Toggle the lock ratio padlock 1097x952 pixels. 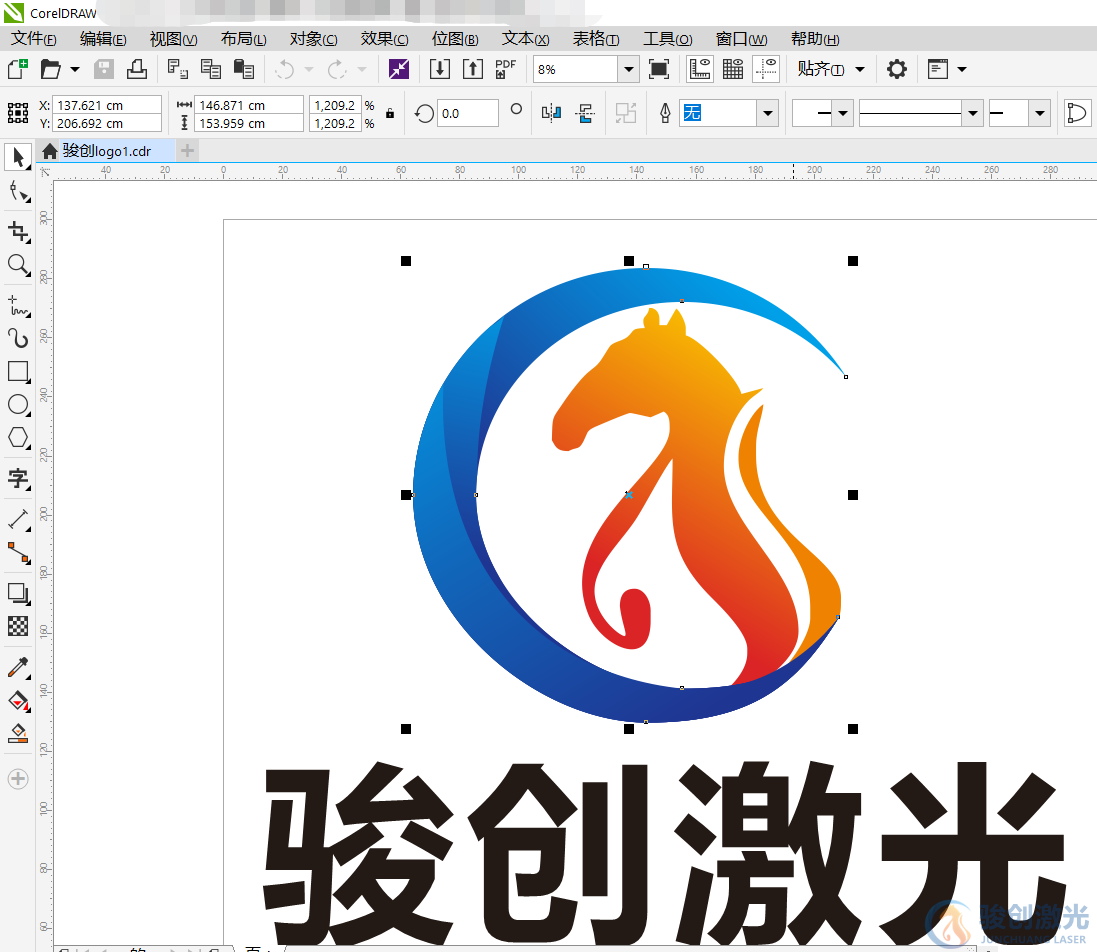[x=390, y=113]
